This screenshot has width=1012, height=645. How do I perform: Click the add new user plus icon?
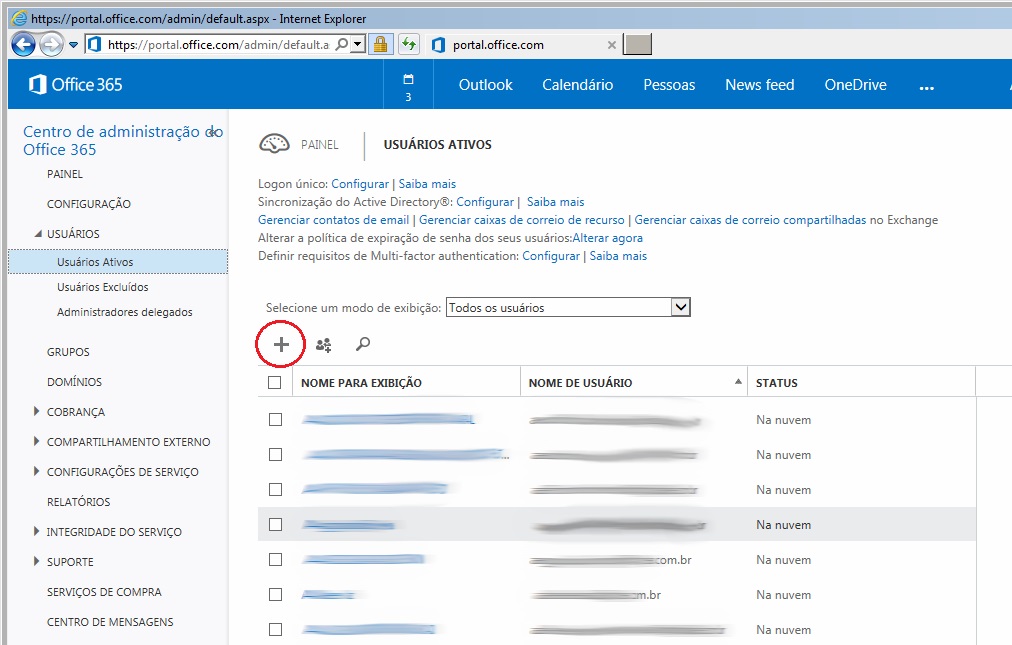coord(281,344)
